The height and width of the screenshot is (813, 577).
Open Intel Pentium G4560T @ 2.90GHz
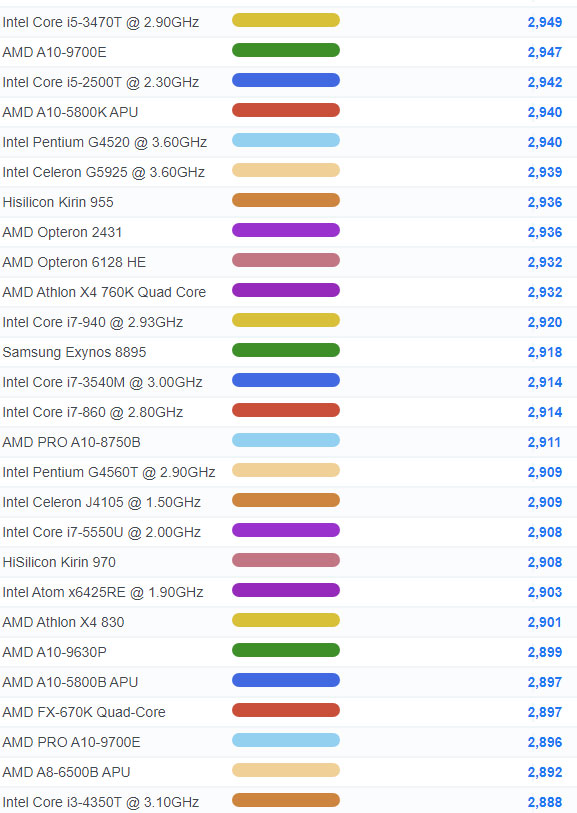pos(109,472)
